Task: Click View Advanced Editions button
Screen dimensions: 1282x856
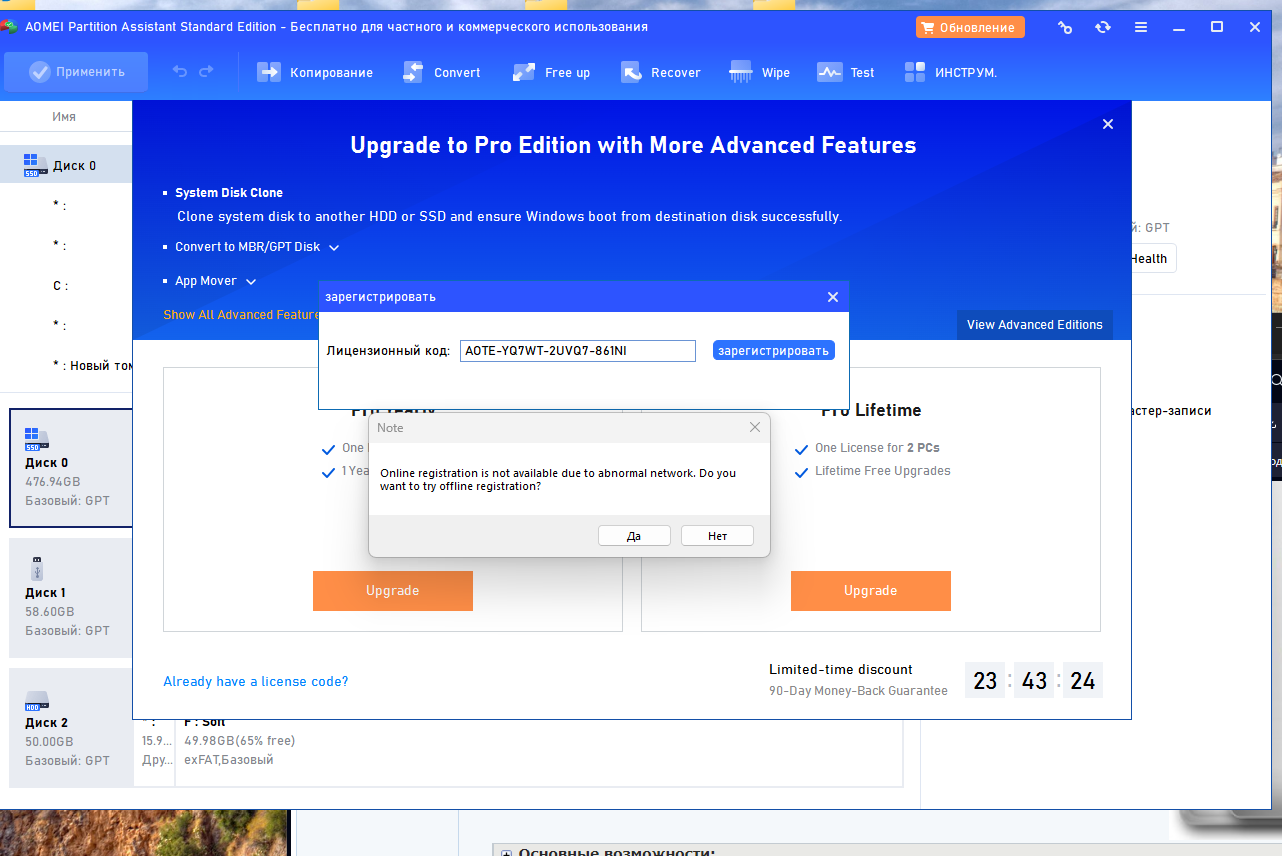Action: [x=1034, y=324]
